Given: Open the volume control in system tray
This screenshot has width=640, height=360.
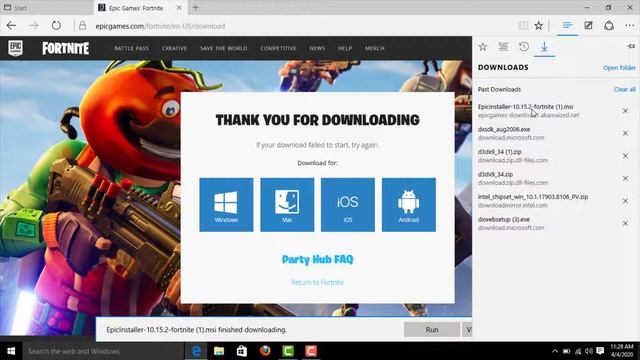Looking at the screenshot, I should [x=589, y=351].
